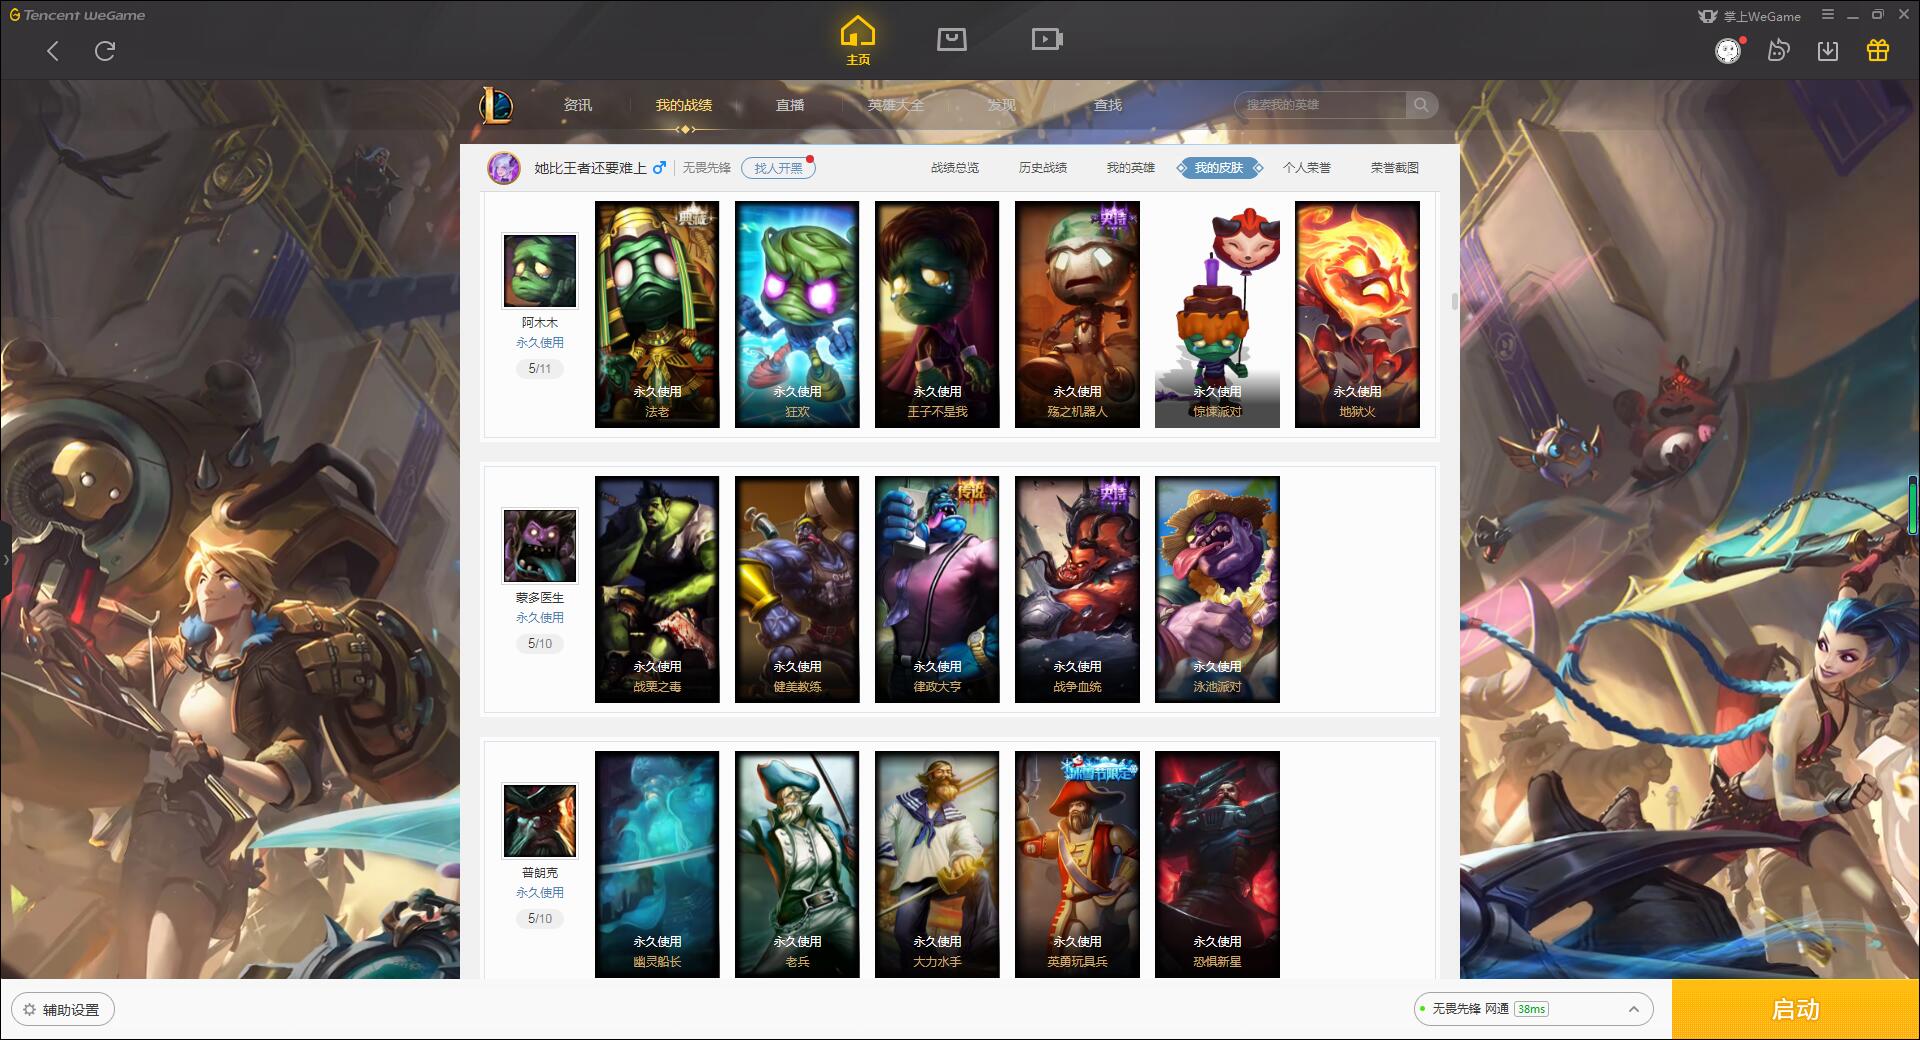Click the 找人开黑 button

[x=778, y=168]
